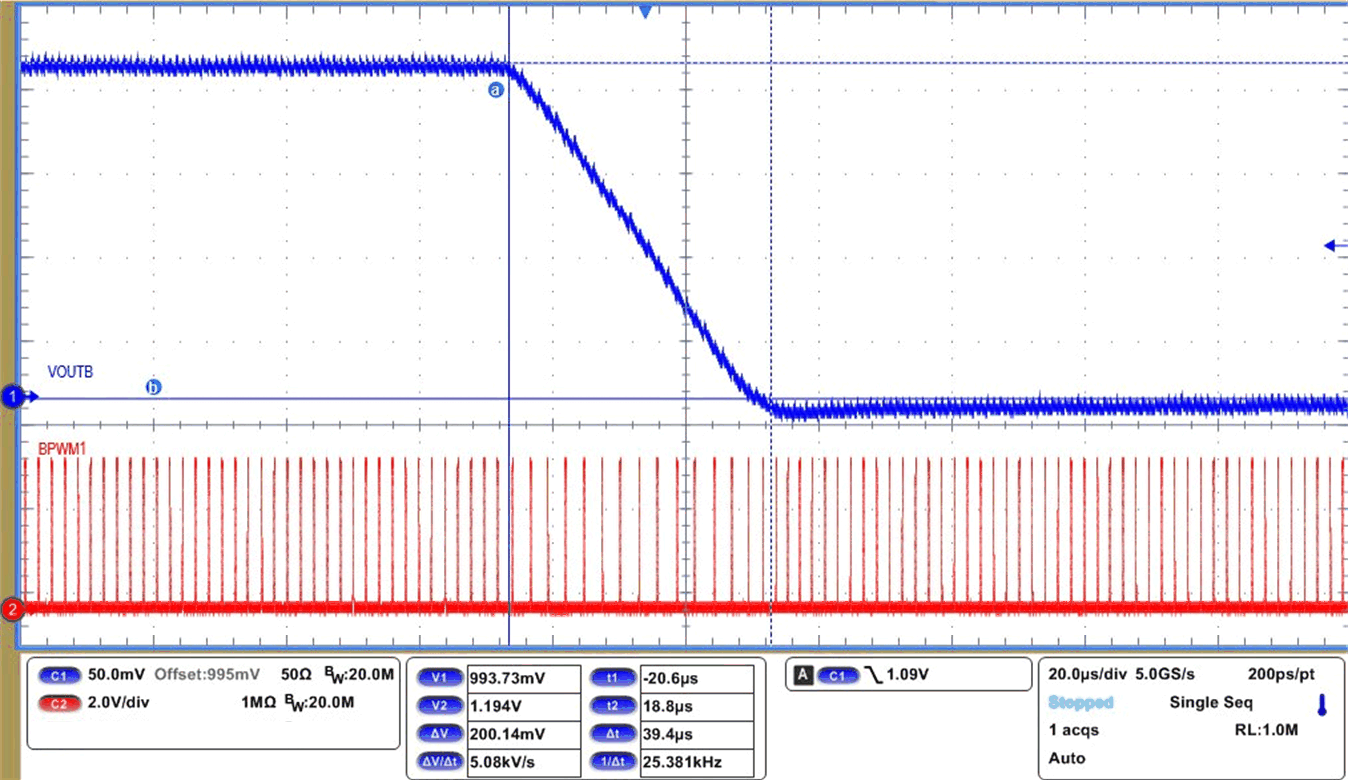The image size is (1348, 780).
Task: Open the 20.0µs/div timebase selector
Action: pos(1087,674)
